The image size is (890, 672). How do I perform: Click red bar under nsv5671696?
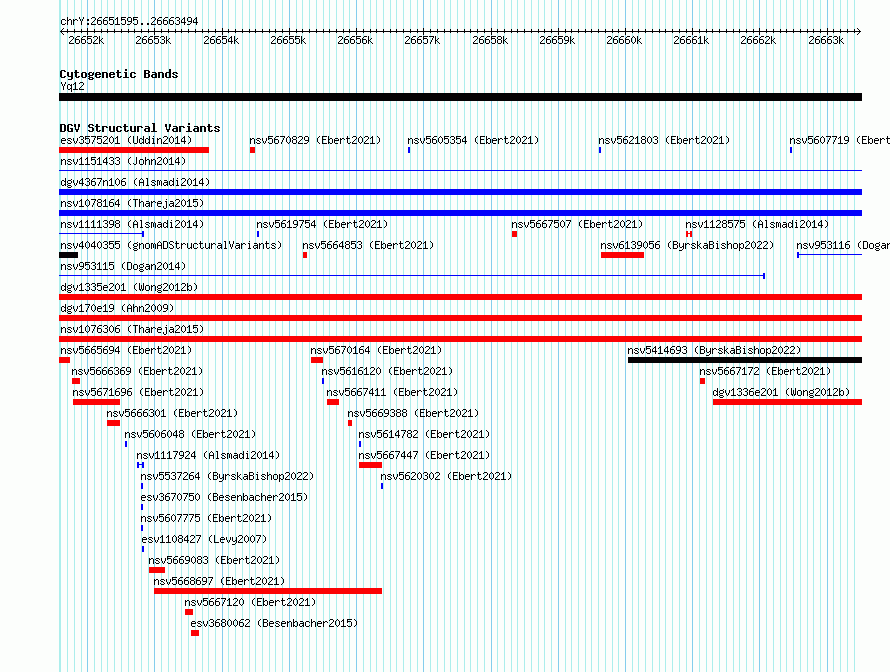pyautogui.click(x=96, y=402)
